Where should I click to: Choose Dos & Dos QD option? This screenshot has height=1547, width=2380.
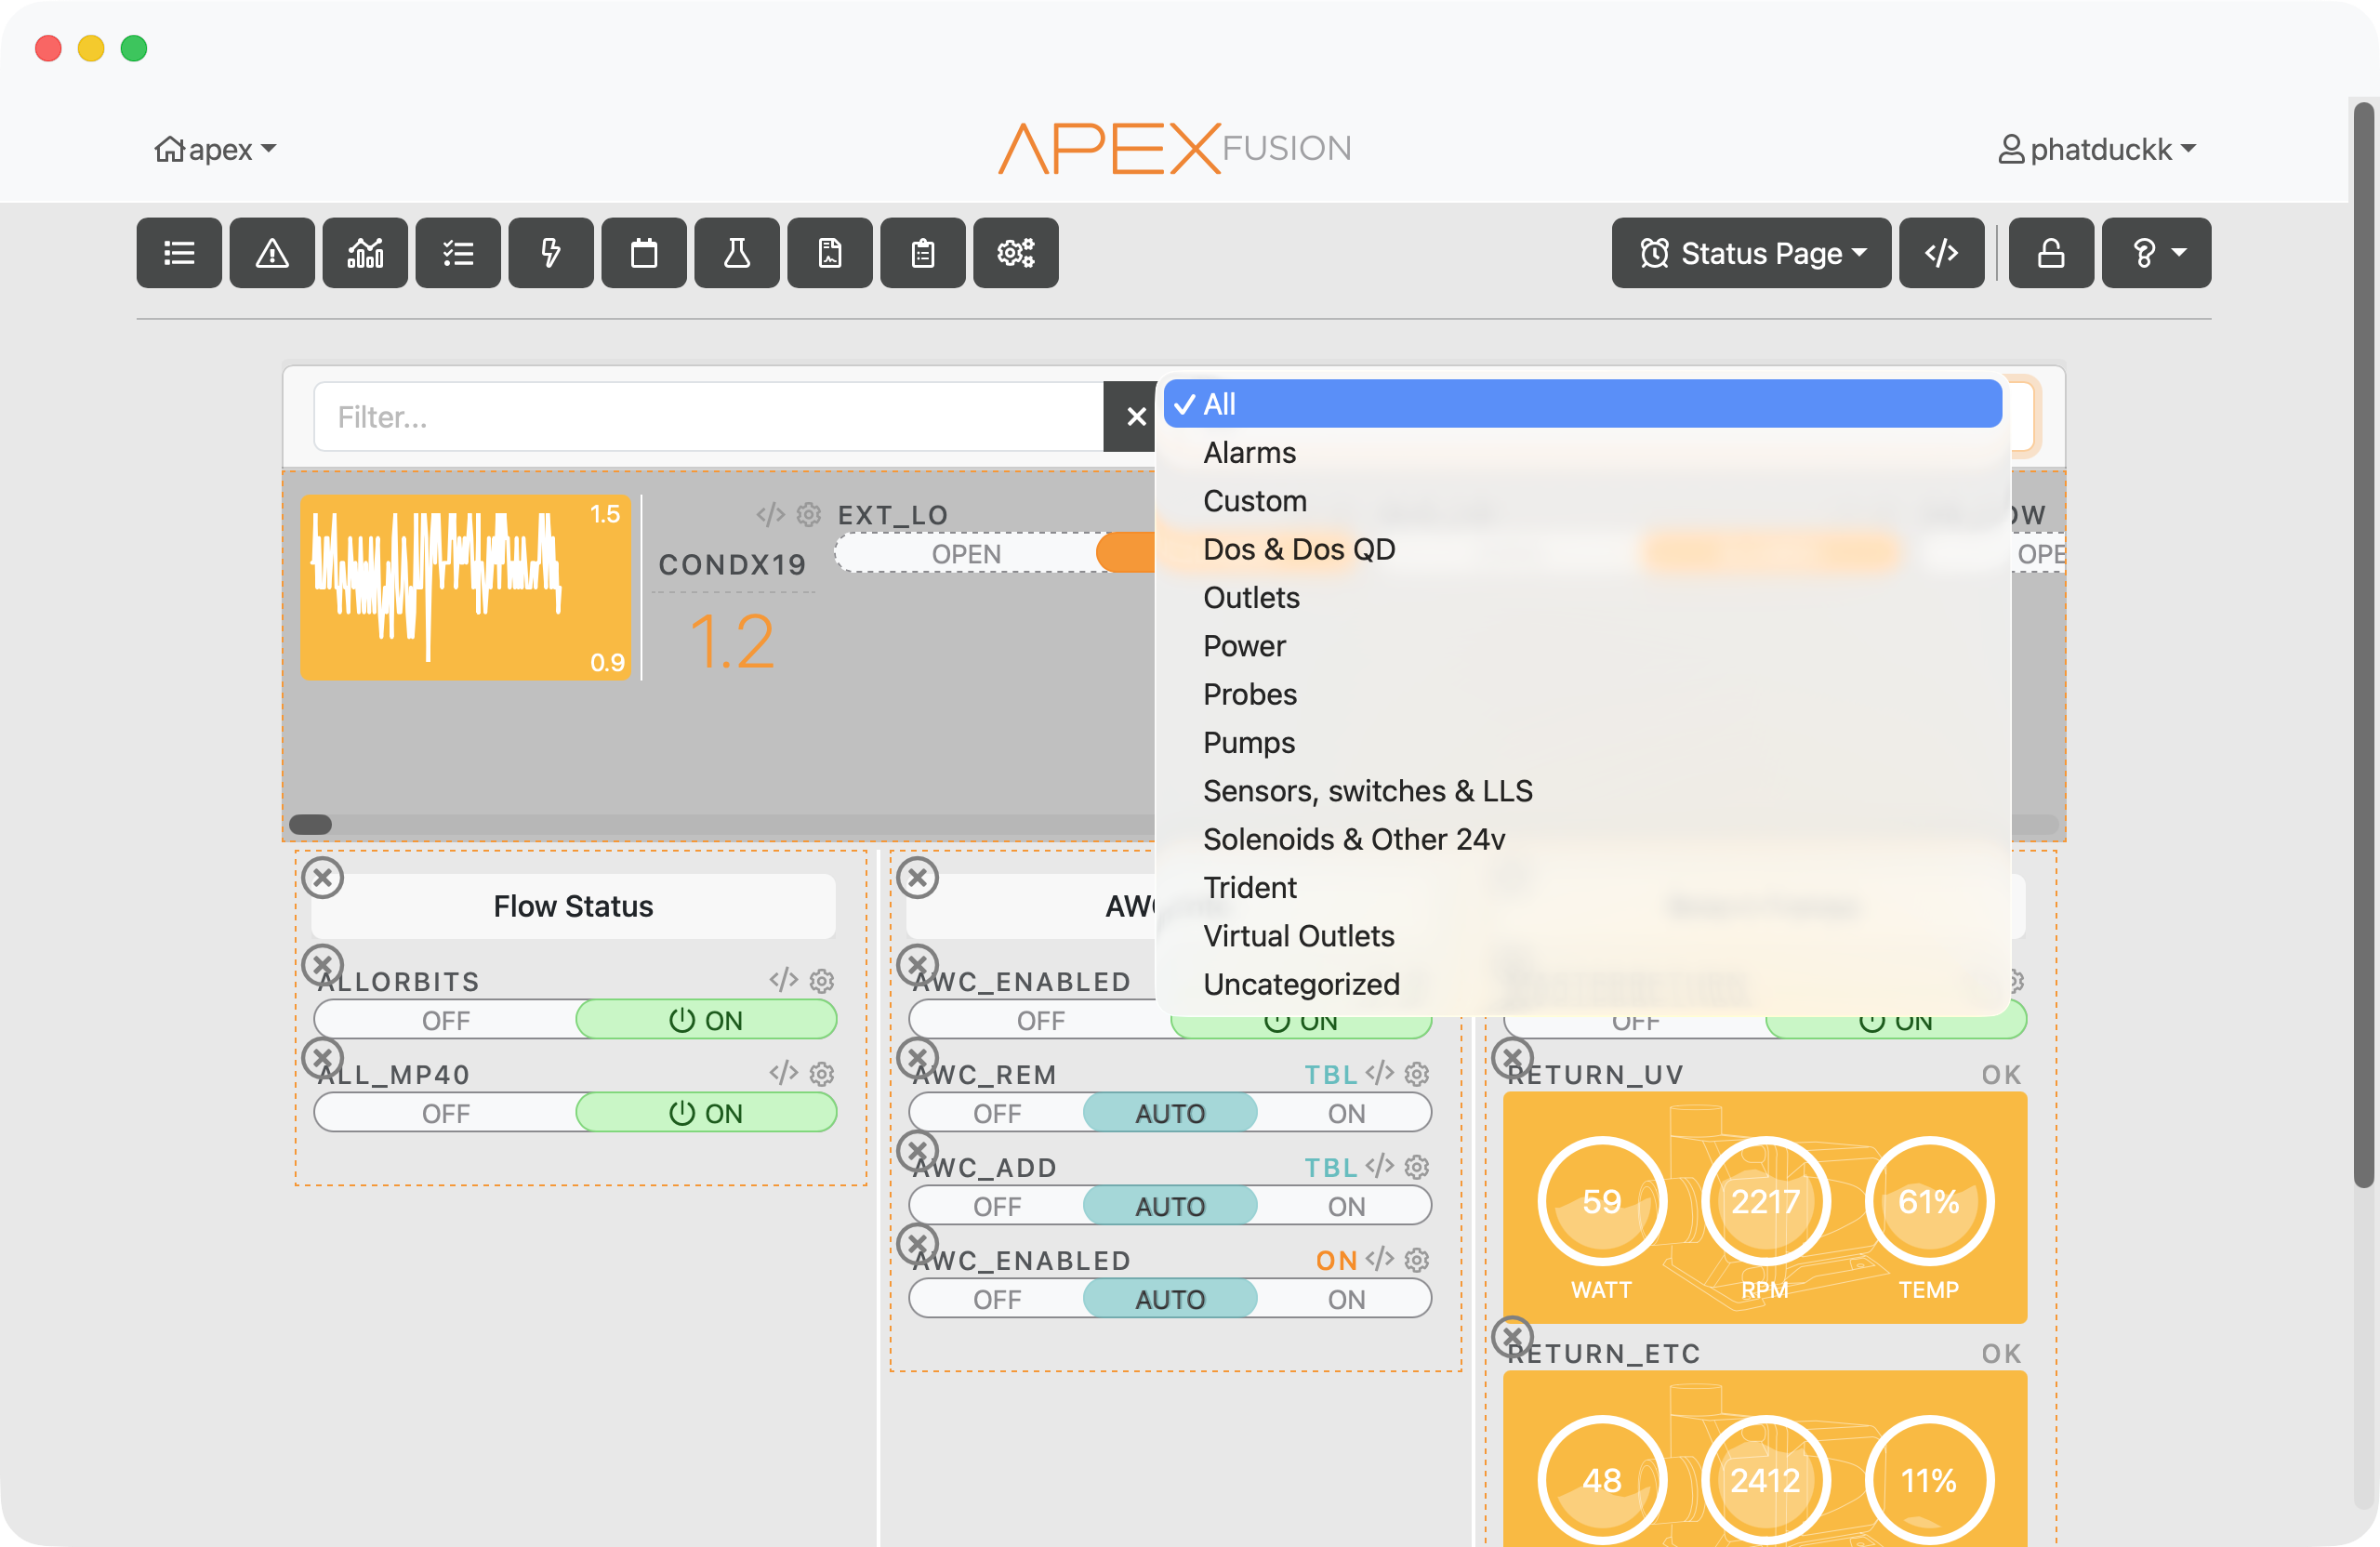(x=1583, y=549)
